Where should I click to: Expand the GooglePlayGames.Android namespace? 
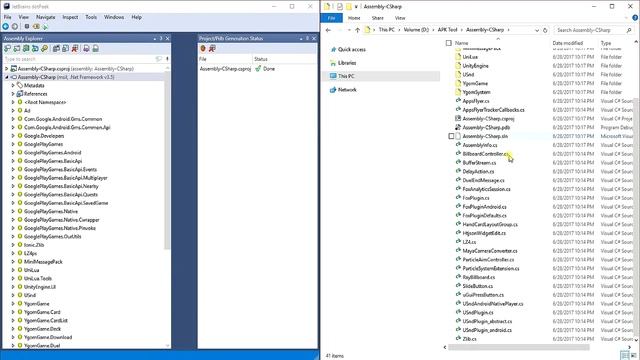[13, 153]
